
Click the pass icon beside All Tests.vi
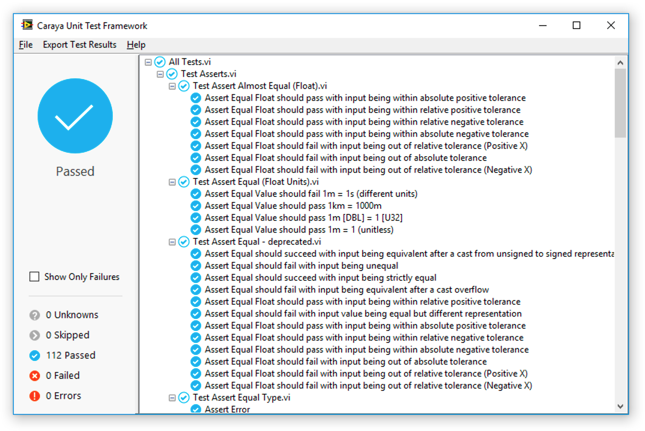[160, 62]
